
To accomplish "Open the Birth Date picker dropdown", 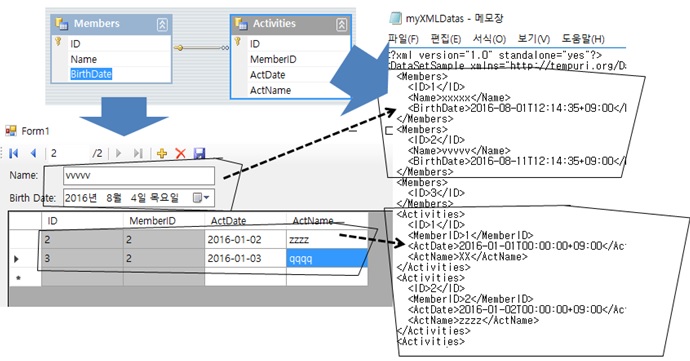I will point(202,198).
